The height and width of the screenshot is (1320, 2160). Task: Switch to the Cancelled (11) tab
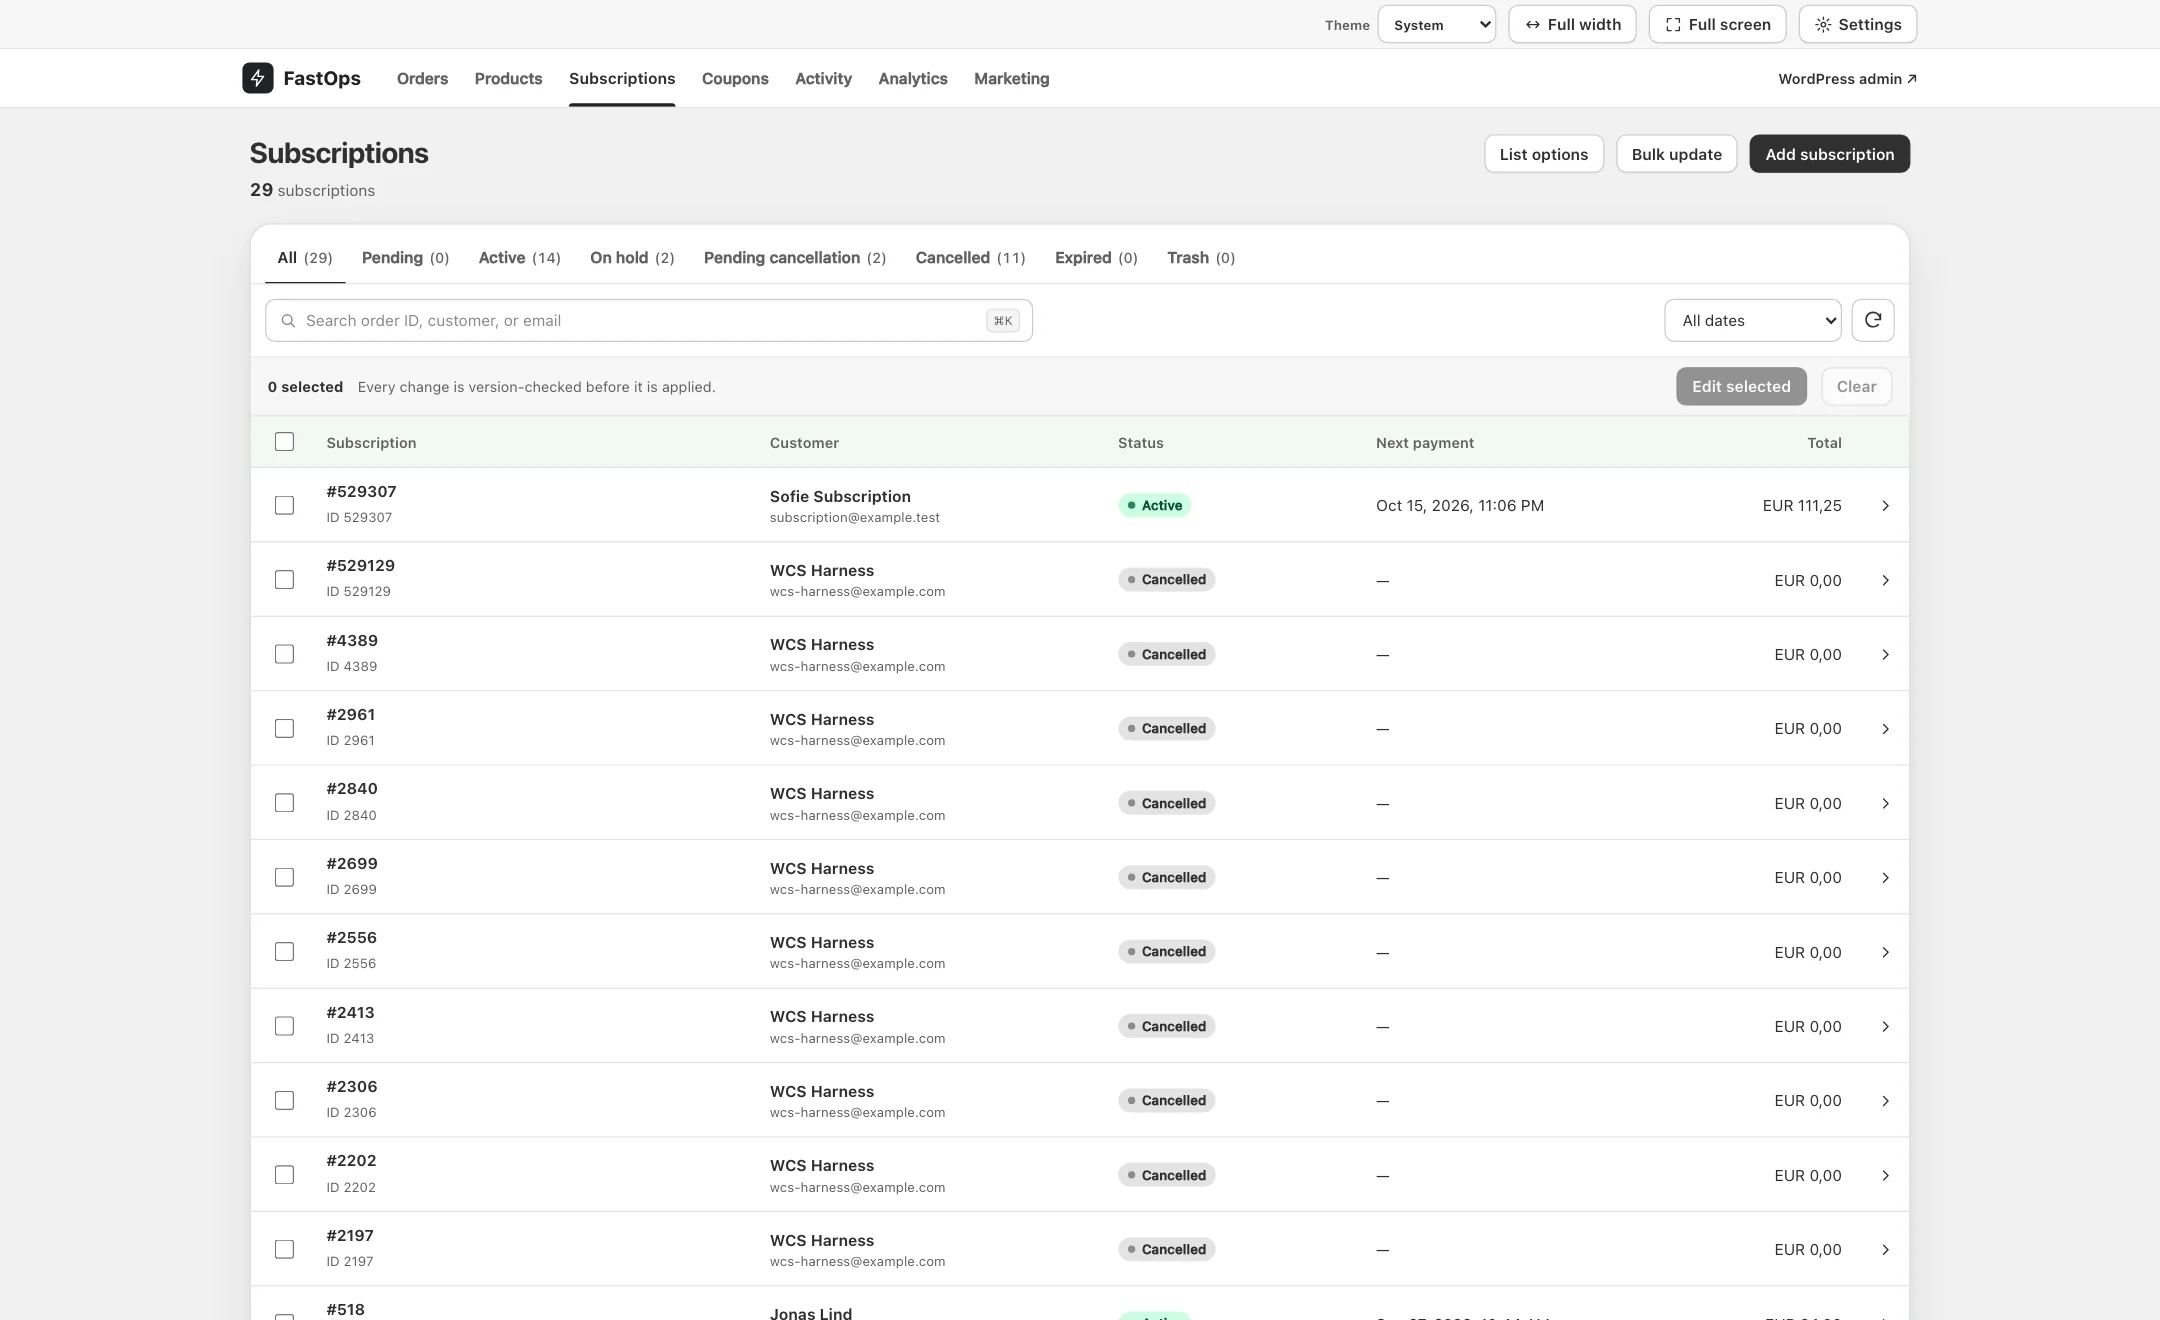pos(970,258)
